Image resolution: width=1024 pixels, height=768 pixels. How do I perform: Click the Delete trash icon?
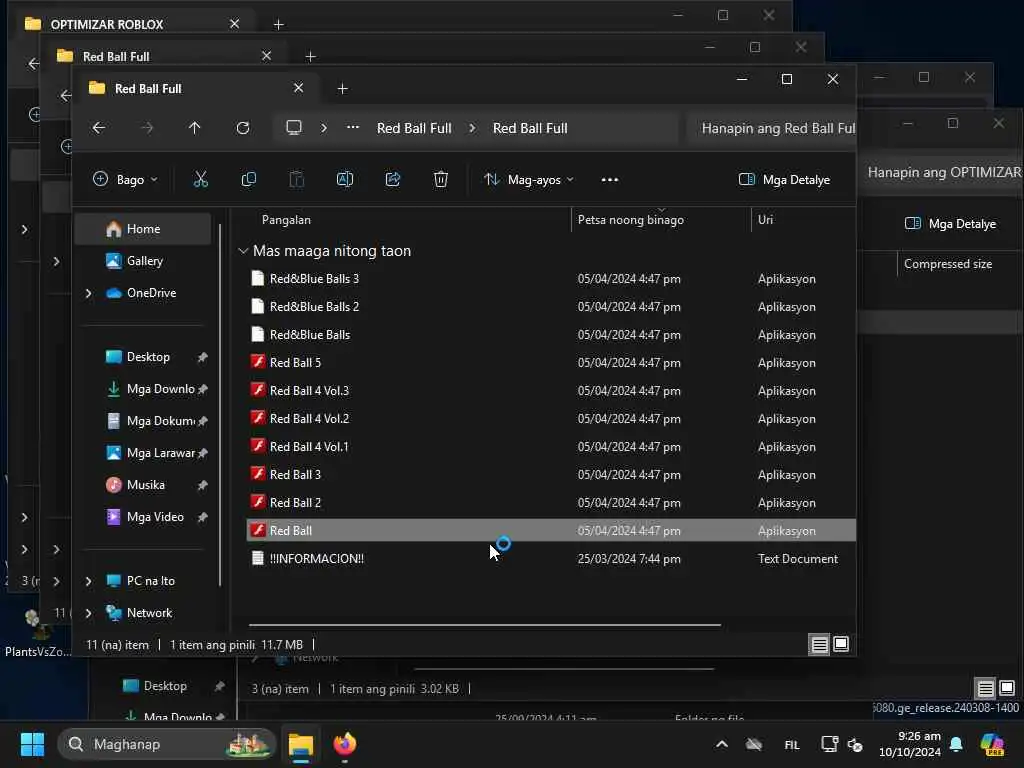[441, 180]
